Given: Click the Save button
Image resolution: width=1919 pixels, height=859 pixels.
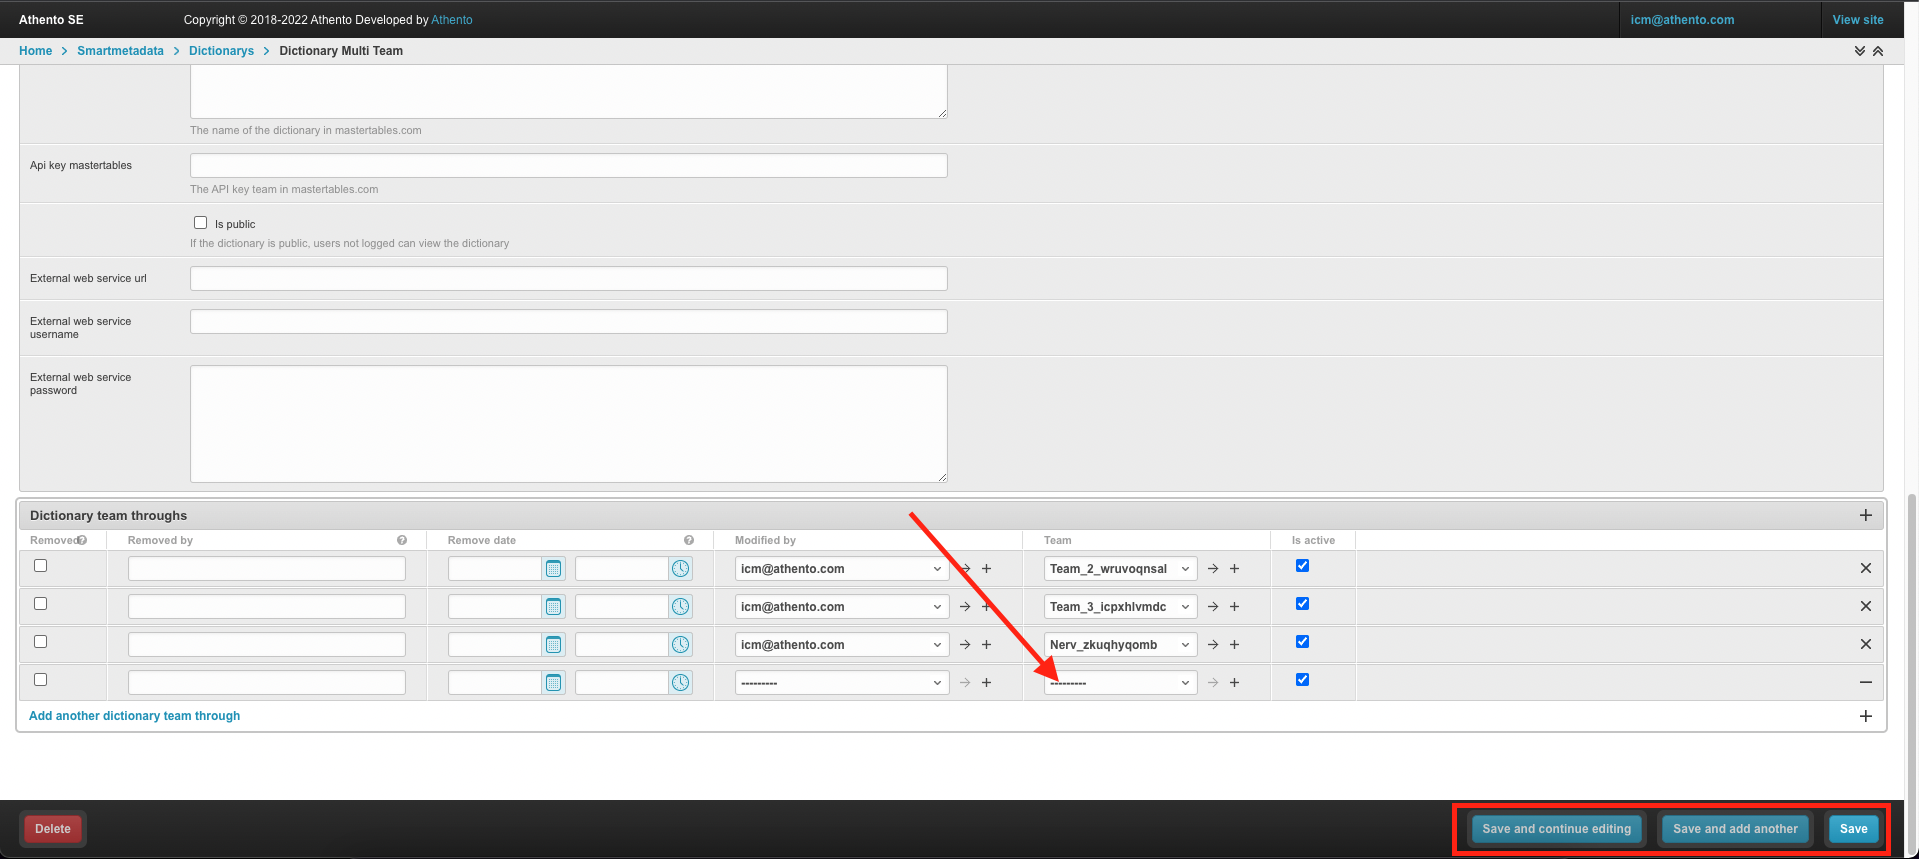Looking at the screenshot, I should pyautogui.click(x=1853, y=829).
